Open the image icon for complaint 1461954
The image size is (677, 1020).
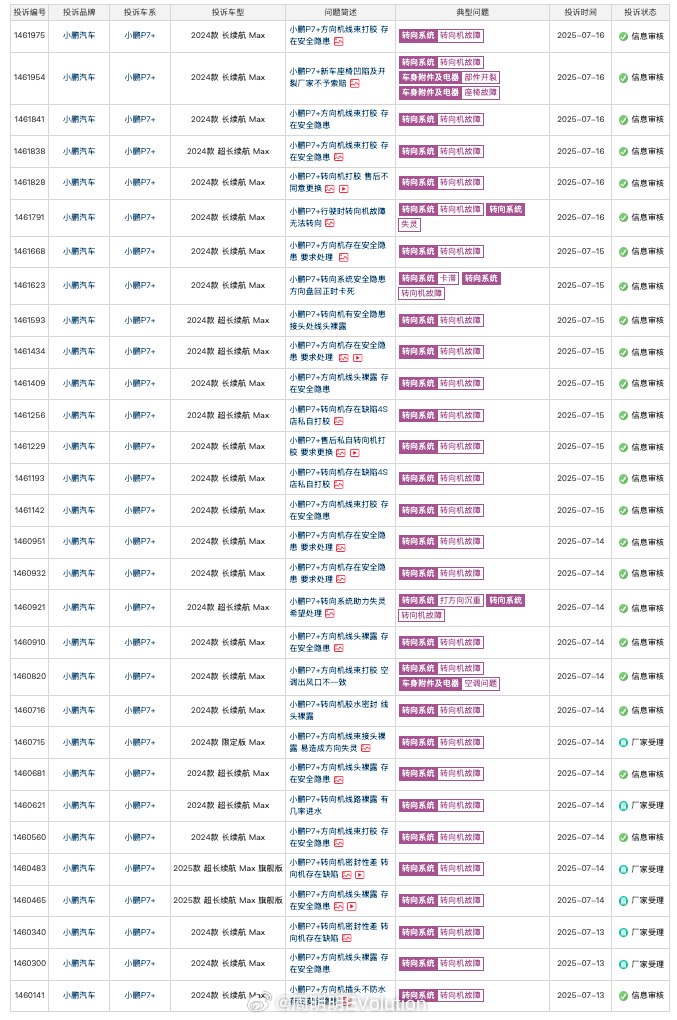coord(354,84)
